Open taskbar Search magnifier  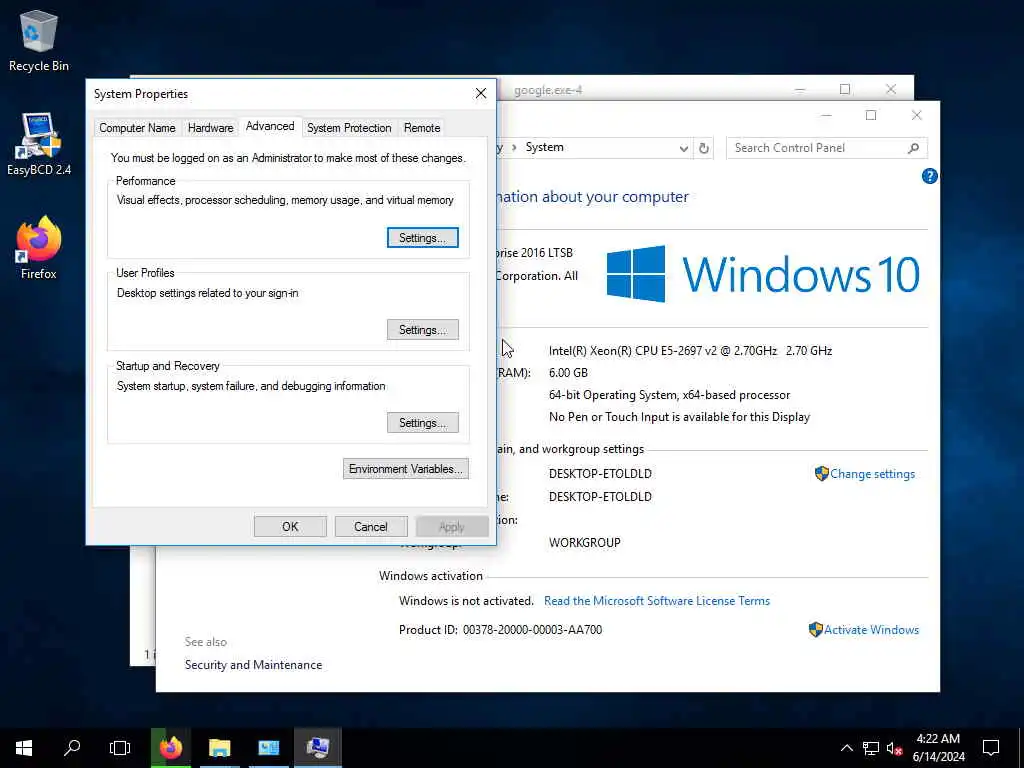click(72, 748)
